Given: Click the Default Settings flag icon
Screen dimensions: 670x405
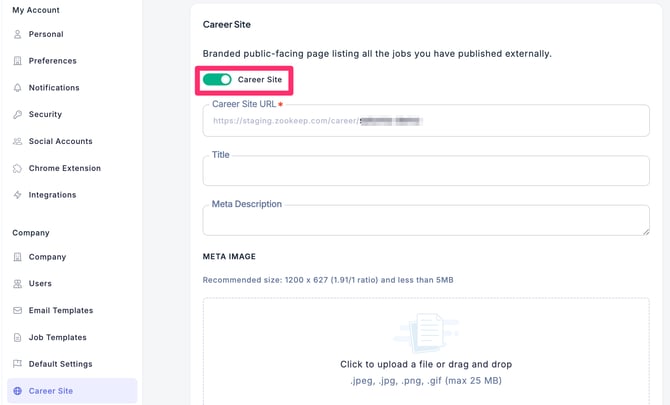Looking at the screenshot, I should click(x=17, y=364).
